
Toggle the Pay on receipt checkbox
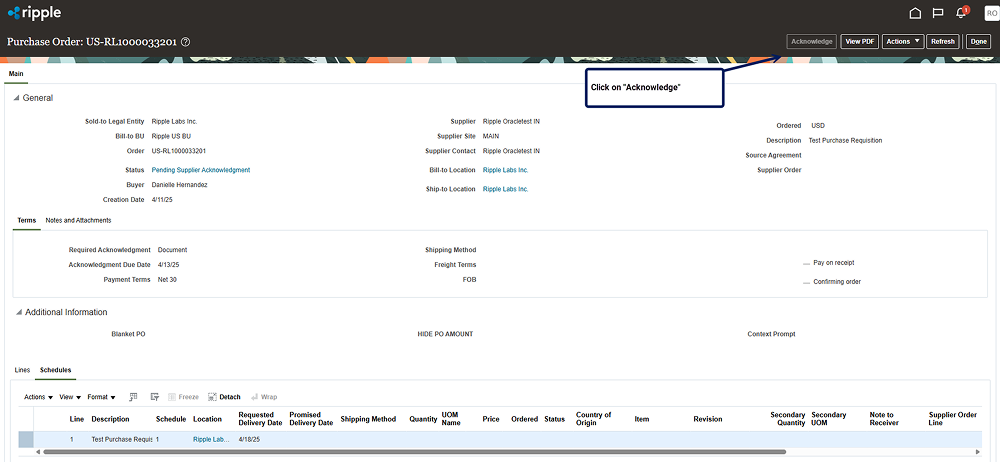[807, 263]
